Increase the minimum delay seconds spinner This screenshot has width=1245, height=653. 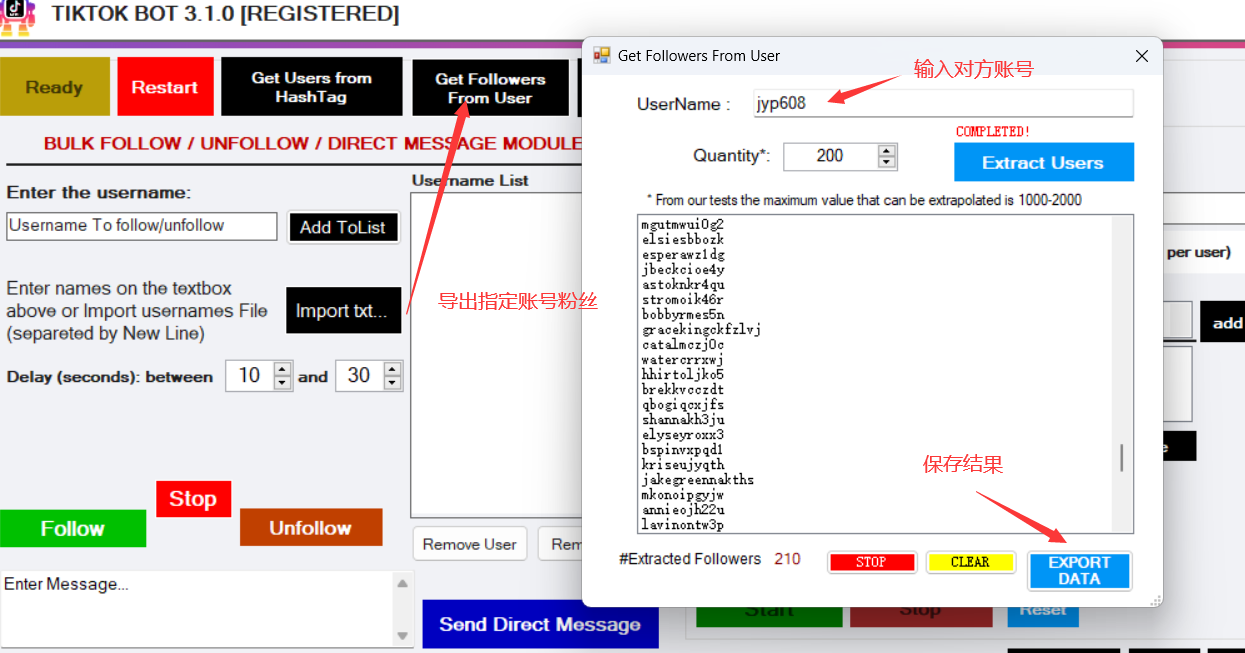click(282, 370)
